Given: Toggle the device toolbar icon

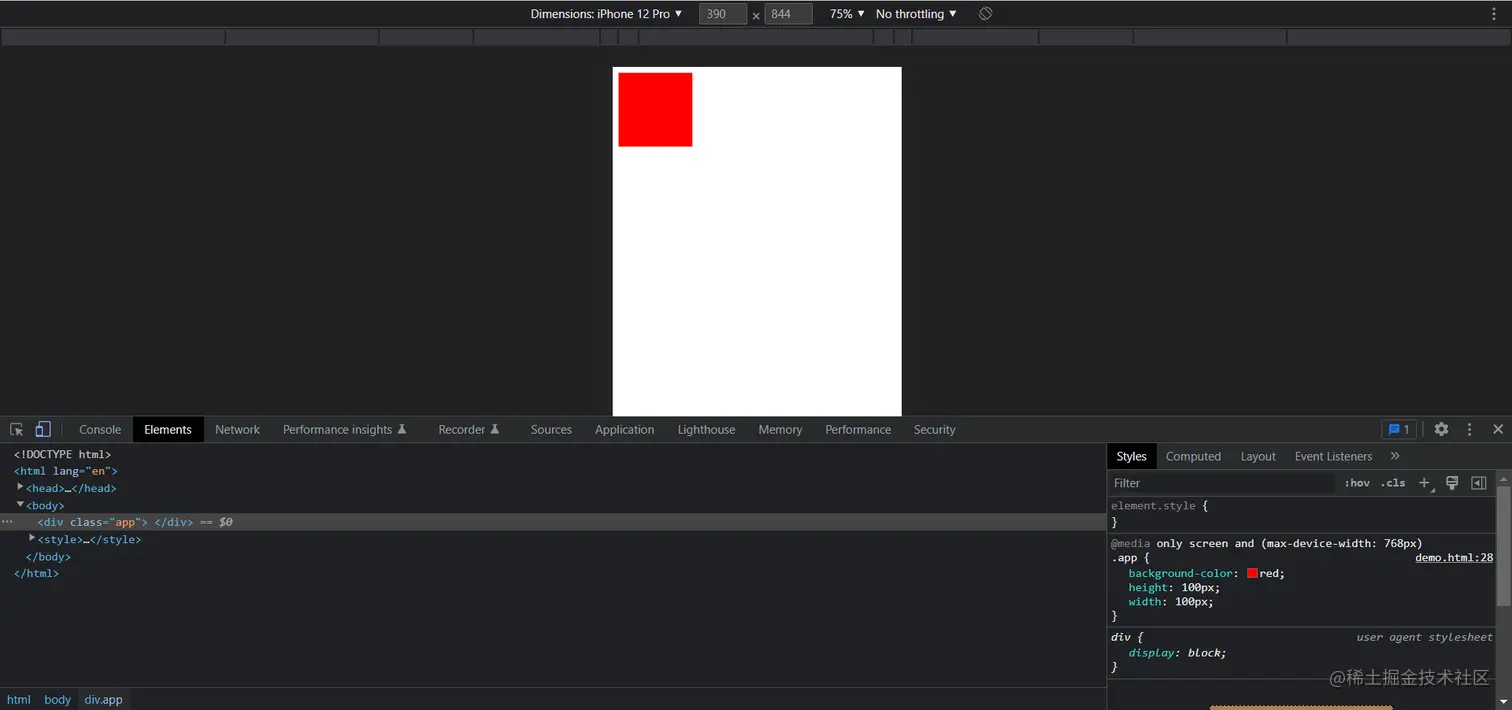Looking at the screenshot, I should [x=43, y=429].
